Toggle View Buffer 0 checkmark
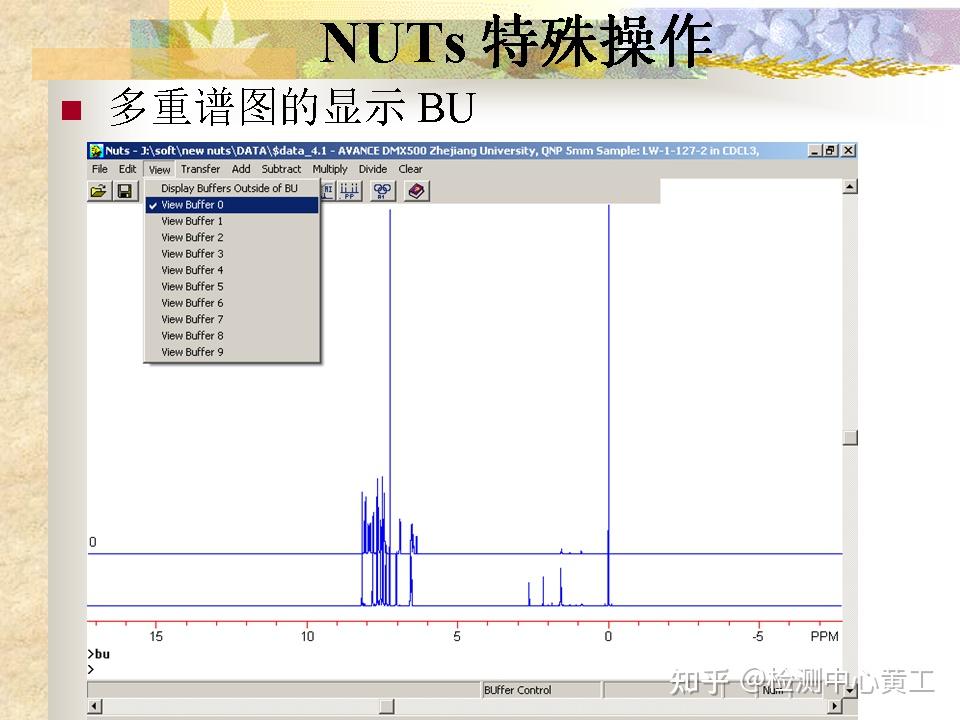This screenshot has width=960, height=720. pos(190,204)
